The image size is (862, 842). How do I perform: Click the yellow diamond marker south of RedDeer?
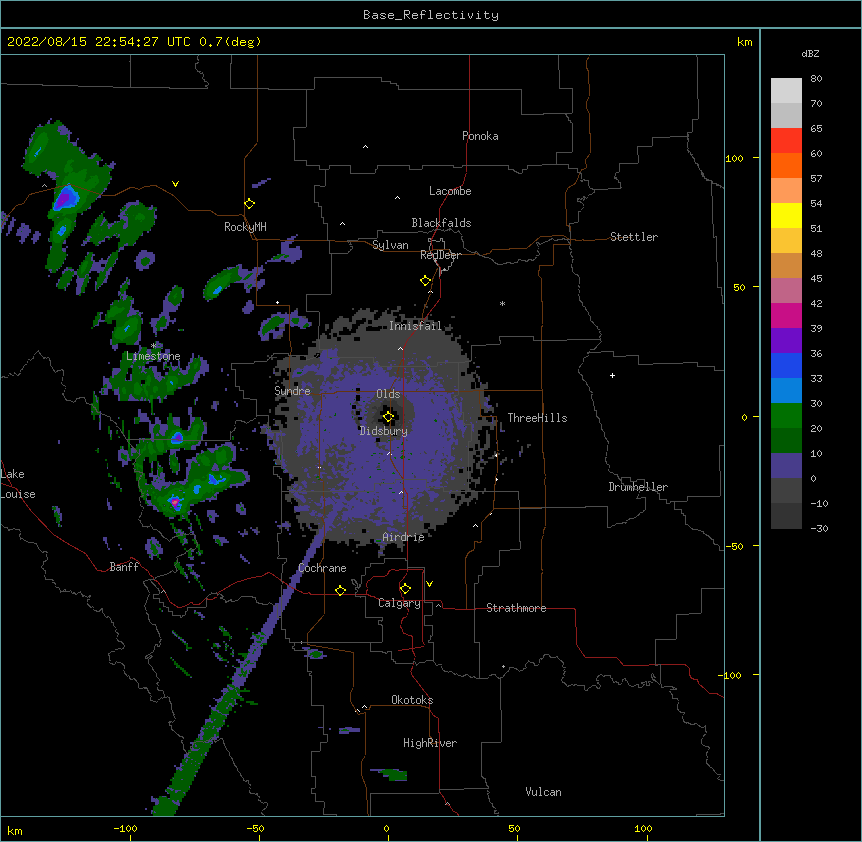[425, 281]
